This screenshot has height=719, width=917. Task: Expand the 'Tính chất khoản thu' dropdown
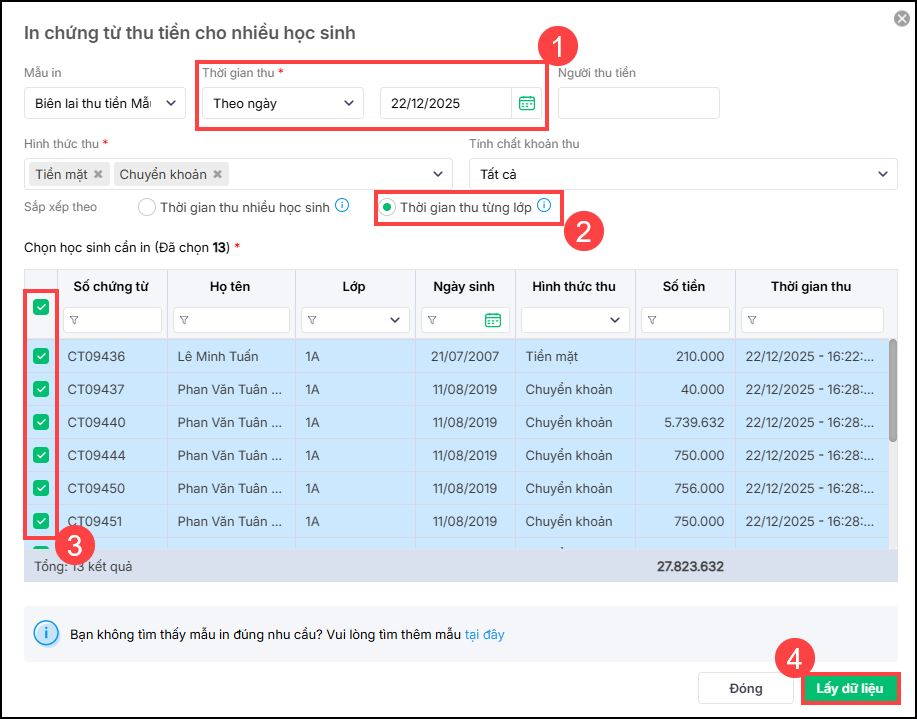(683, 174)
